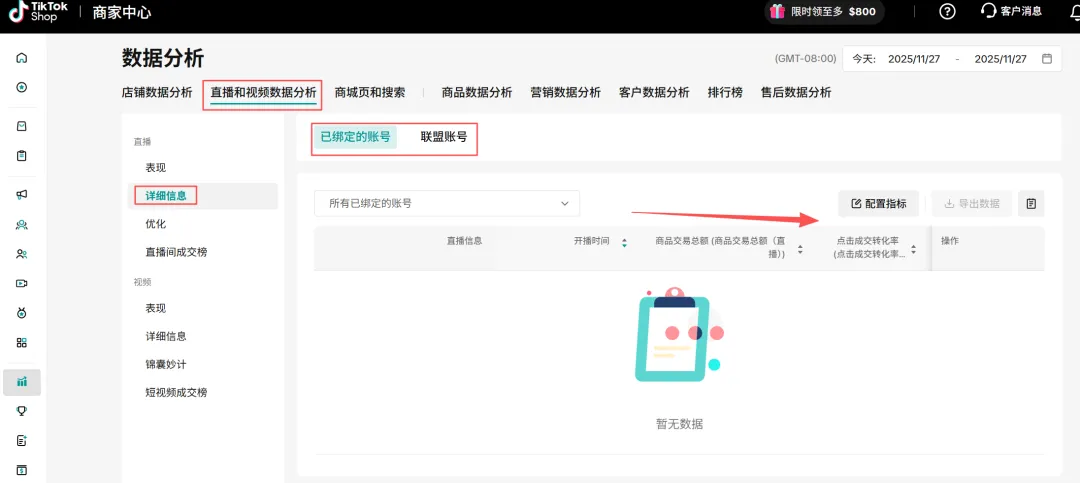
Task: Click the 配置指标 button
Action: pyautogui.click(x=878, y=204)
